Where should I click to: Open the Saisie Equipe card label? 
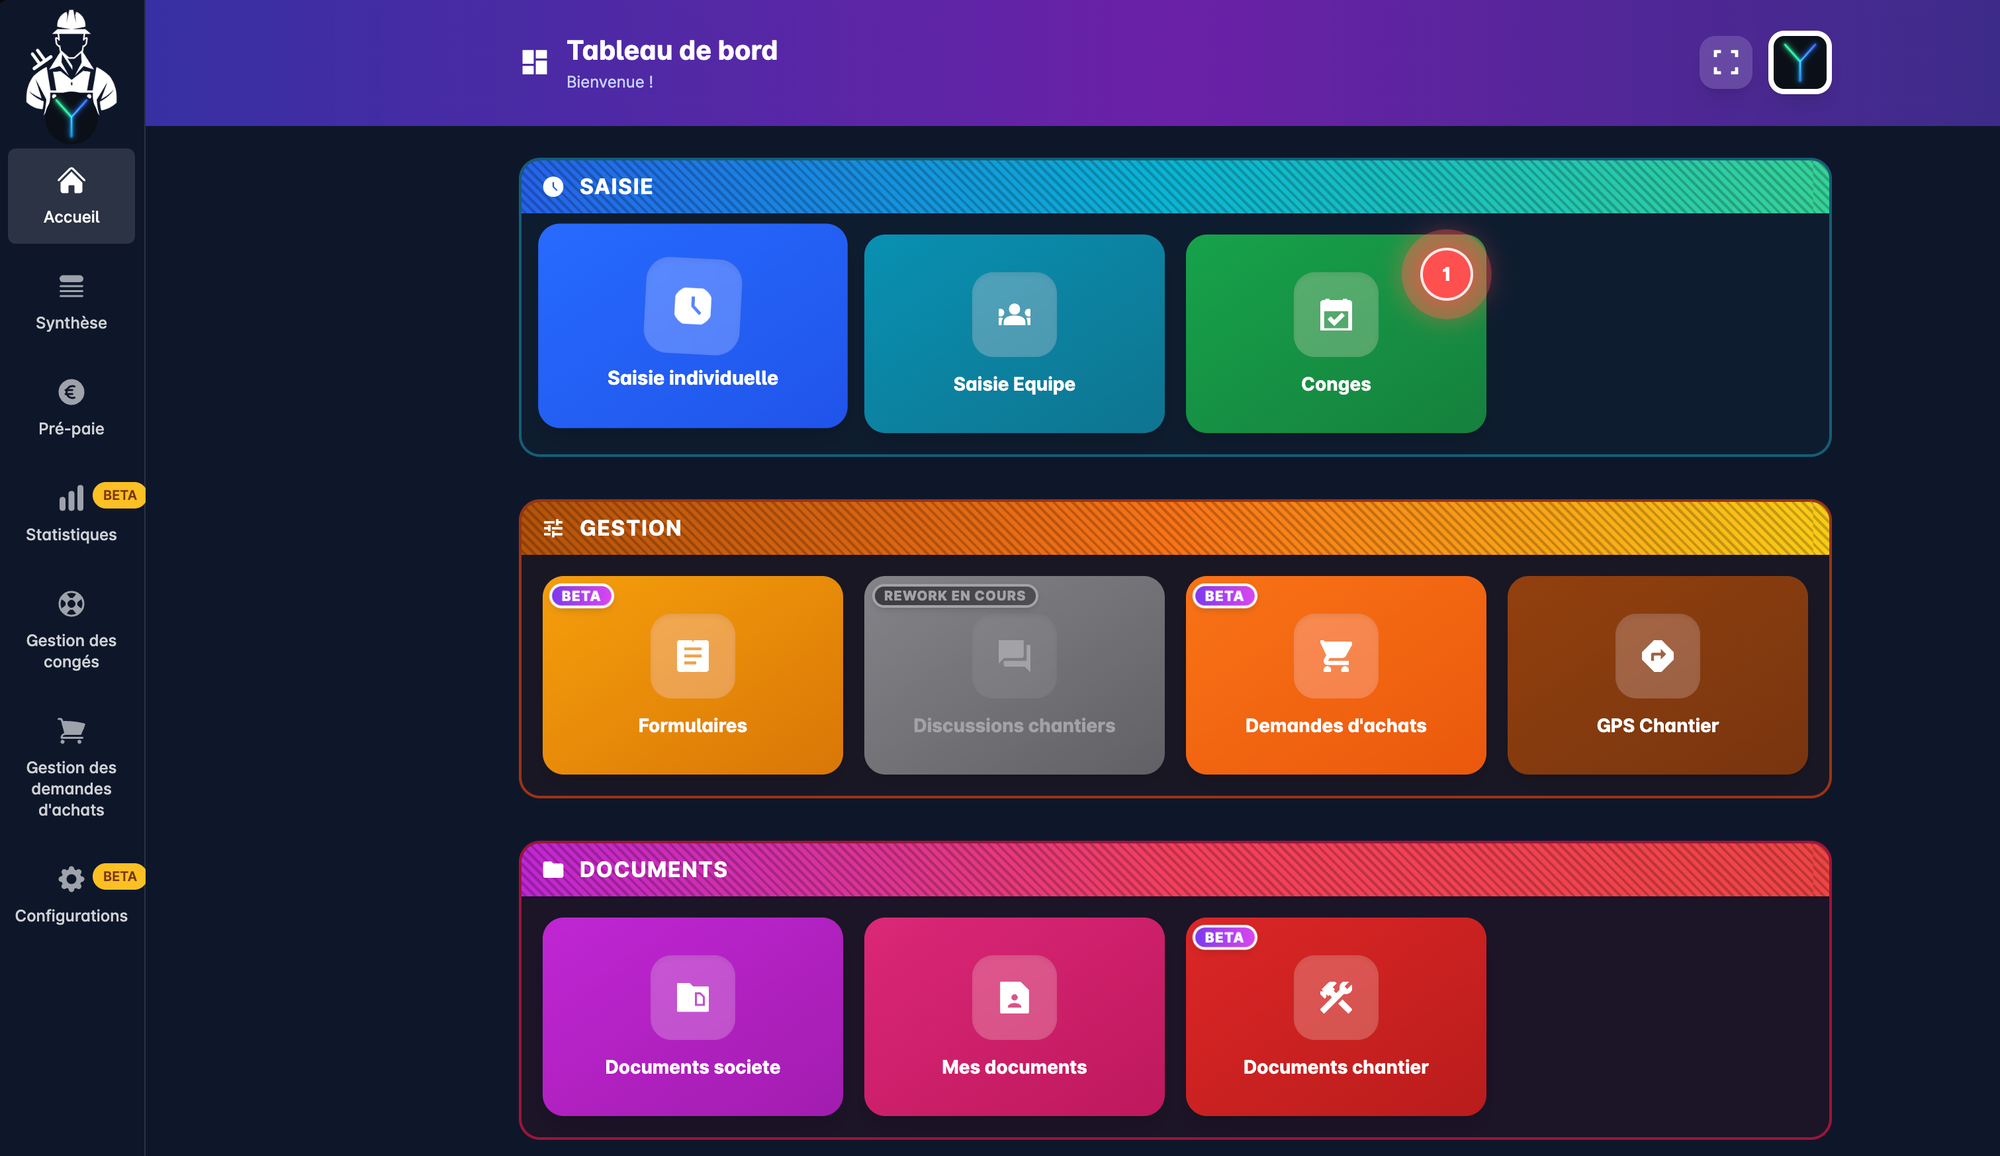coord(1014,384)
